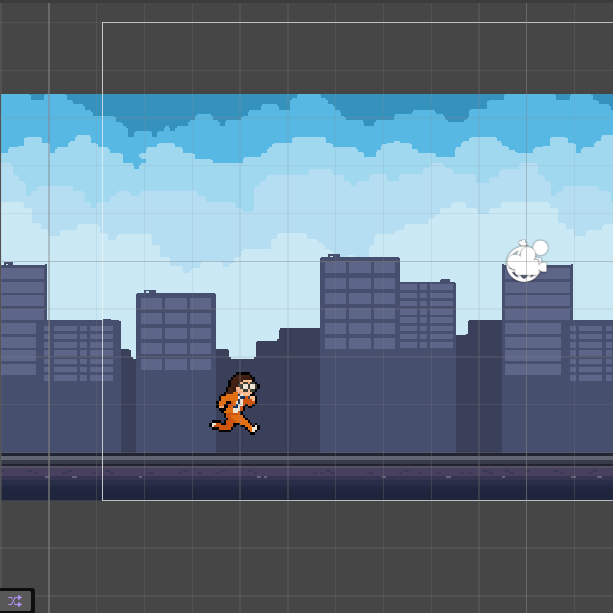The width and height of the screenshot is (613, 613).
Task: Click the purple shuffle arrows icon
Action: click(15, 601)
